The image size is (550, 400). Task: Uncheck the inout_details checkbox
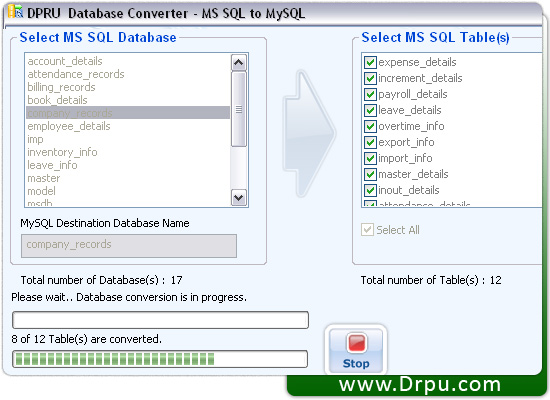[370, 190]
